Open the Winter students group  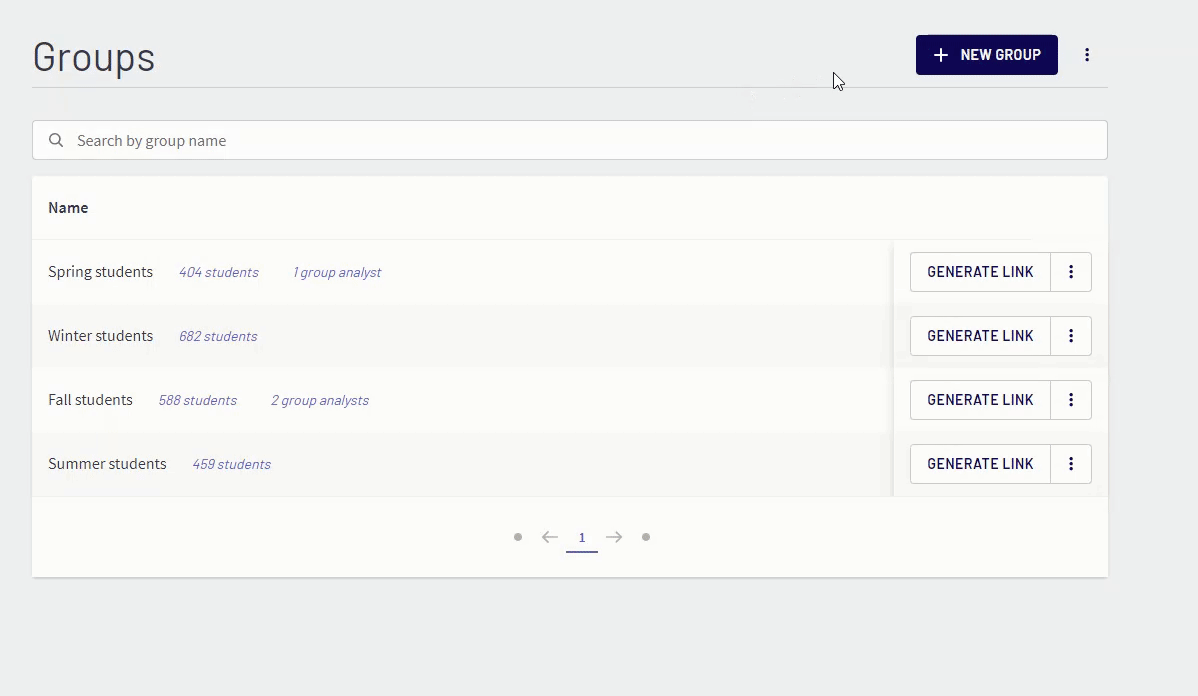pyautogui.click(x=100, y=336)
